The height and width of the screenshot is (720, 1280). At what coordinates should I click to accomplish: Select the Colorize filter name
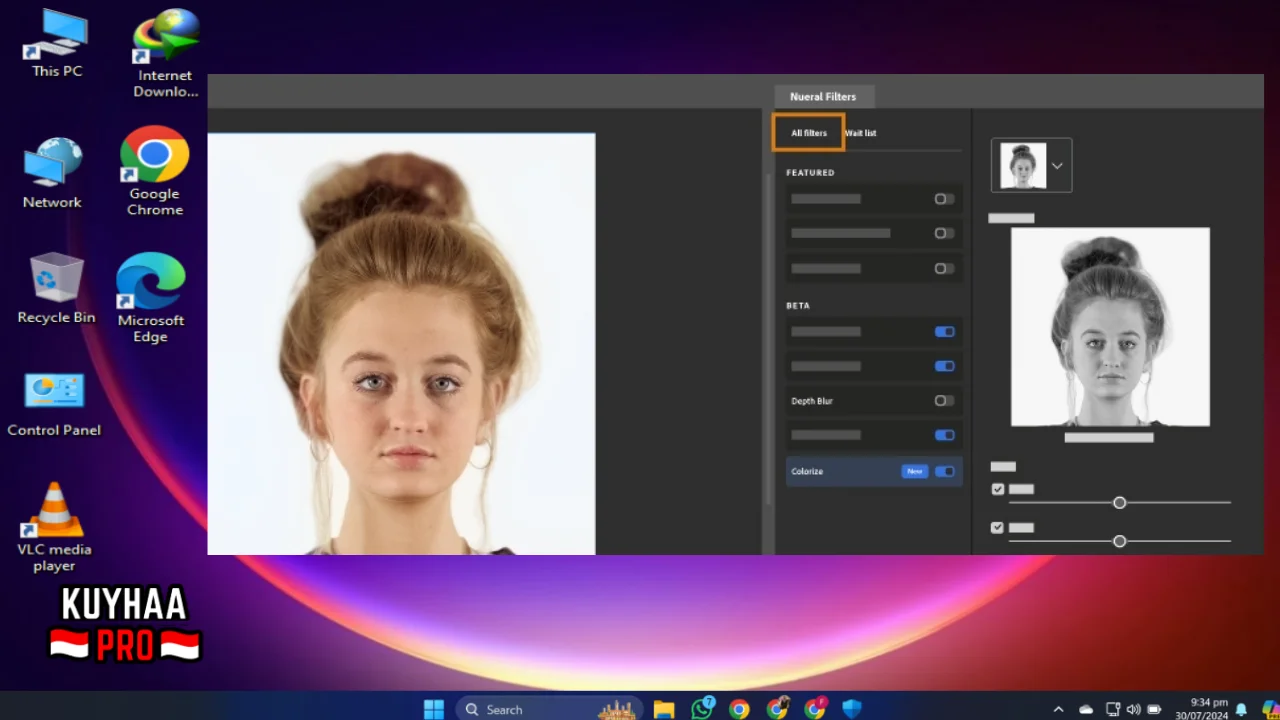click(807, 471)
